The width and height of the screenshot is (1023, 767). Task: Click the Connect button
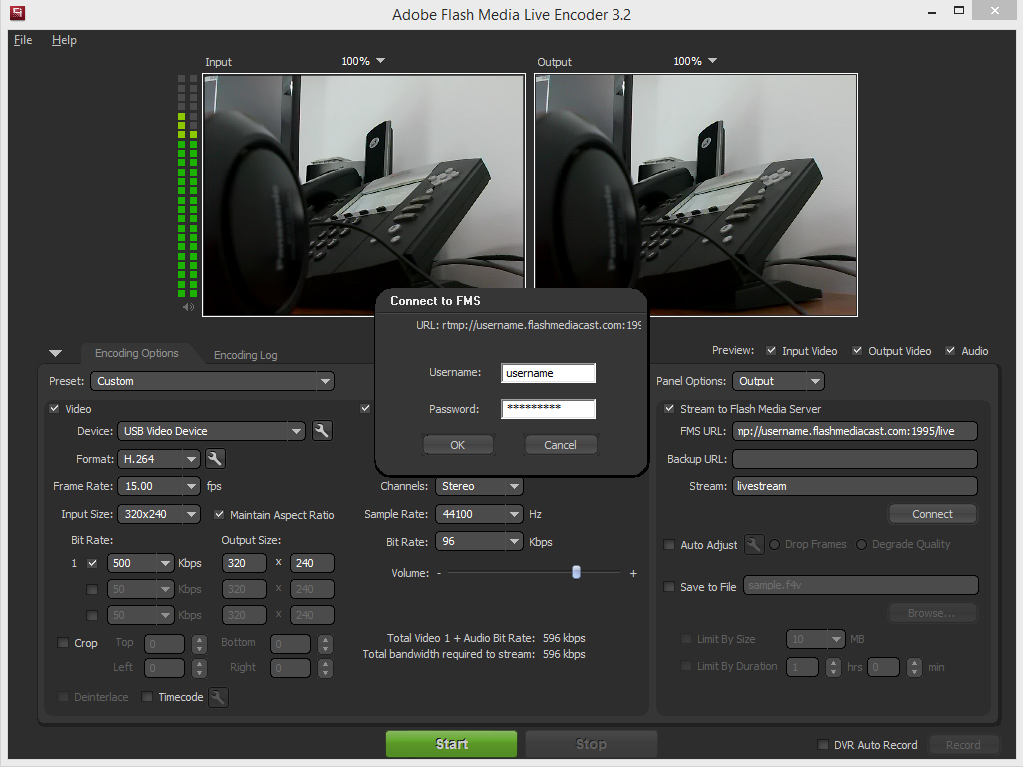[932, 515]
